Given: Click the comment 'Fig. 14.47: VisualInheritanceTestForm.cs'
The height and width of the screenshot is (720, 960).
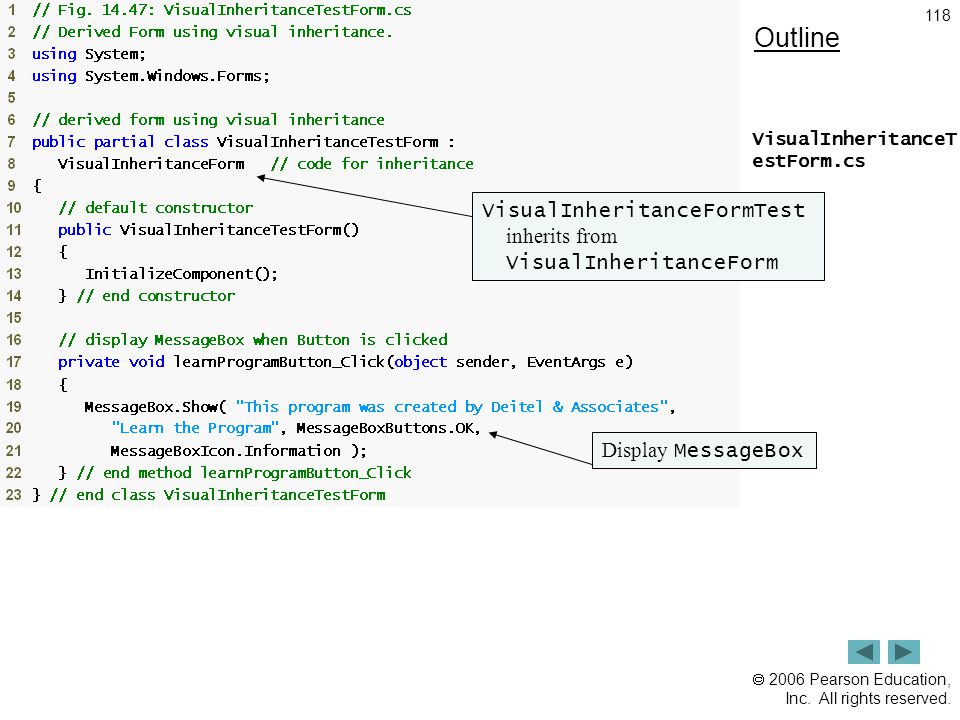Looking at the screenshot, I should [x=222, y=10].
